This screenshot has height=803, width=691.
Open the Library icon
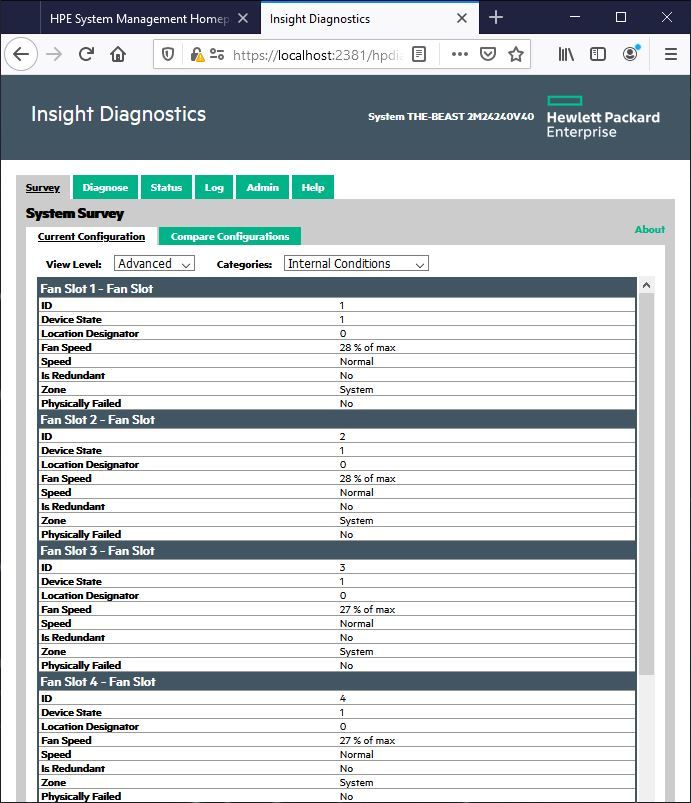[x=566, y=54]
